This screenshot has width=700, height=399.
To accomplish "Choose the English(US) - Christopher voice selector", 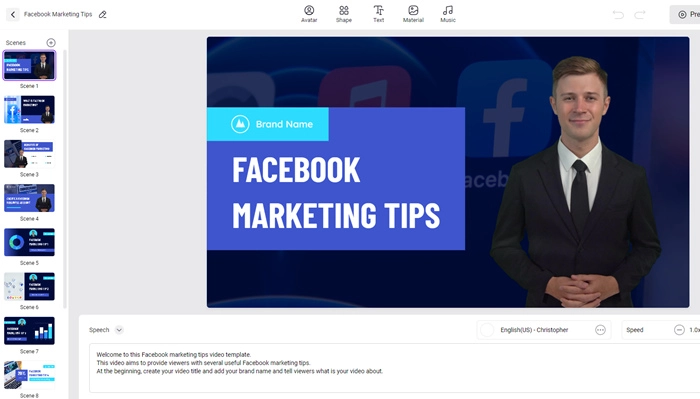I will point(543,330).
